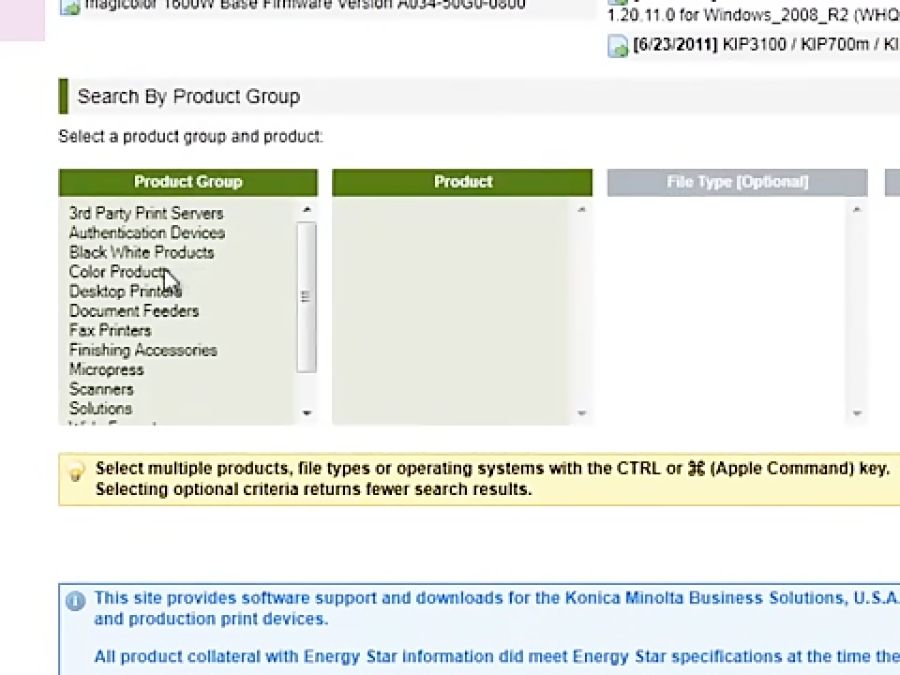The width and height of the screenshot is (900, 675).
Task: Click the Product Group scrollbar thumb
Action: click(x=307, y=297)
